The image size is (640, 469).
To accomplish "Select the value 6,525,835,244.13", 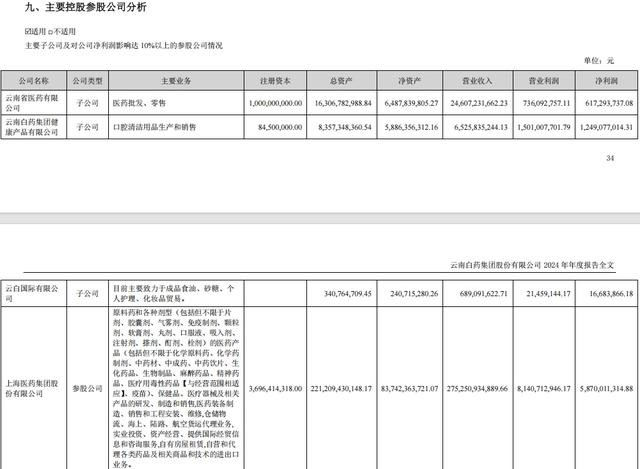I will coord(481,127).
